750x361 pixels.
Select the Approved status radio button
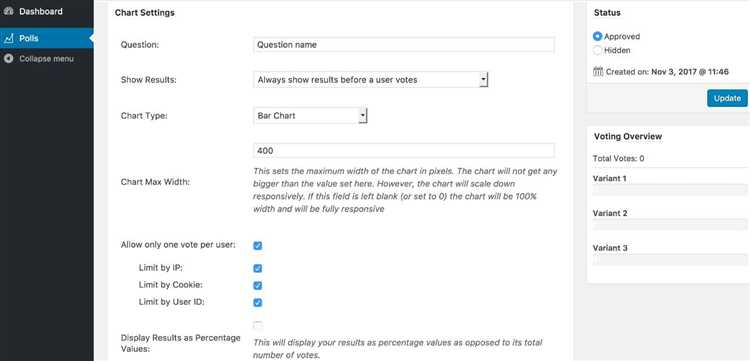597,36
